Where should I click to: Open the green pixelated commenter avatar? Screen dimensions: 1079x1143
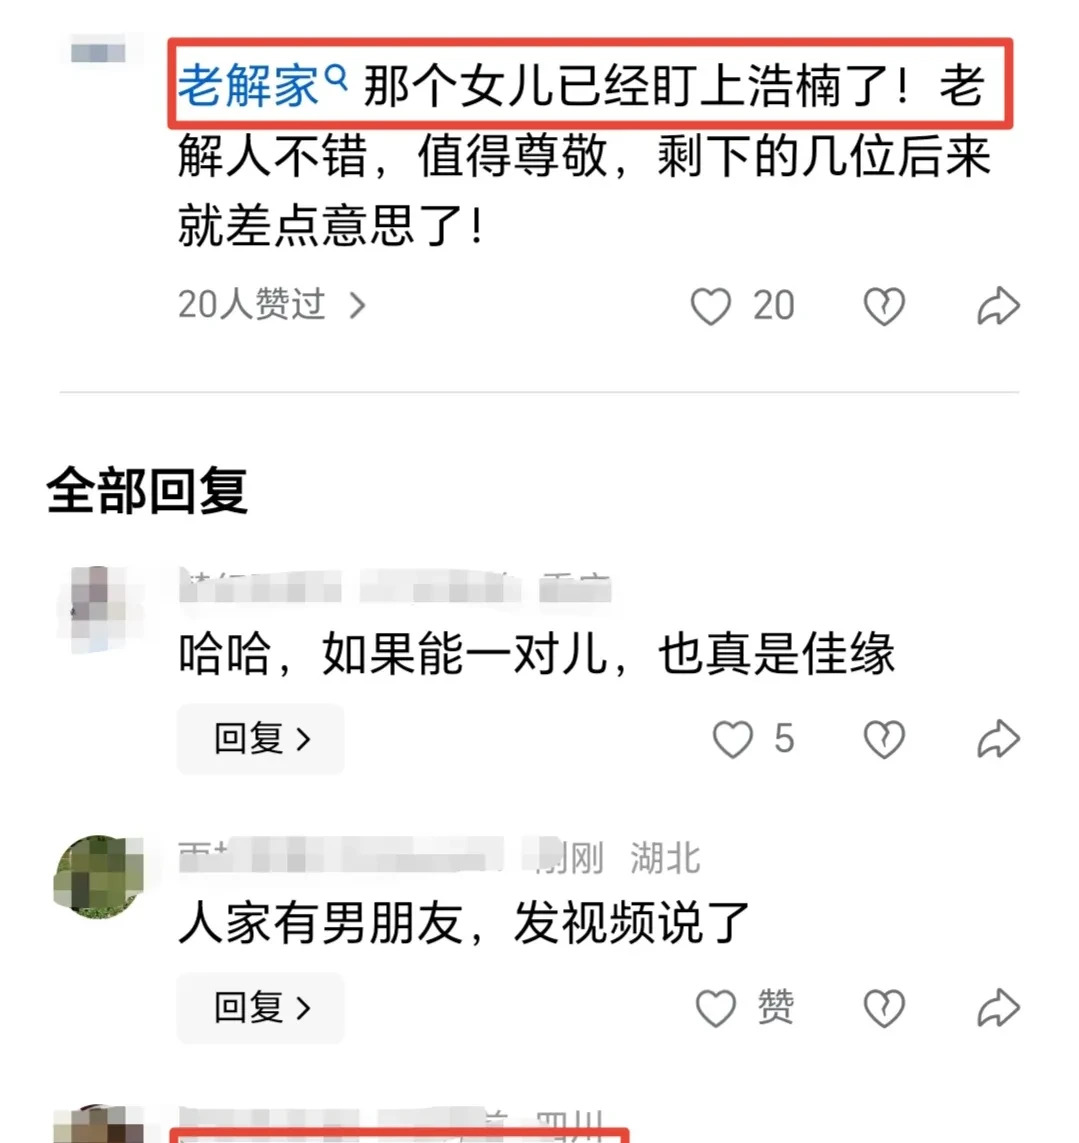point(98,877)
